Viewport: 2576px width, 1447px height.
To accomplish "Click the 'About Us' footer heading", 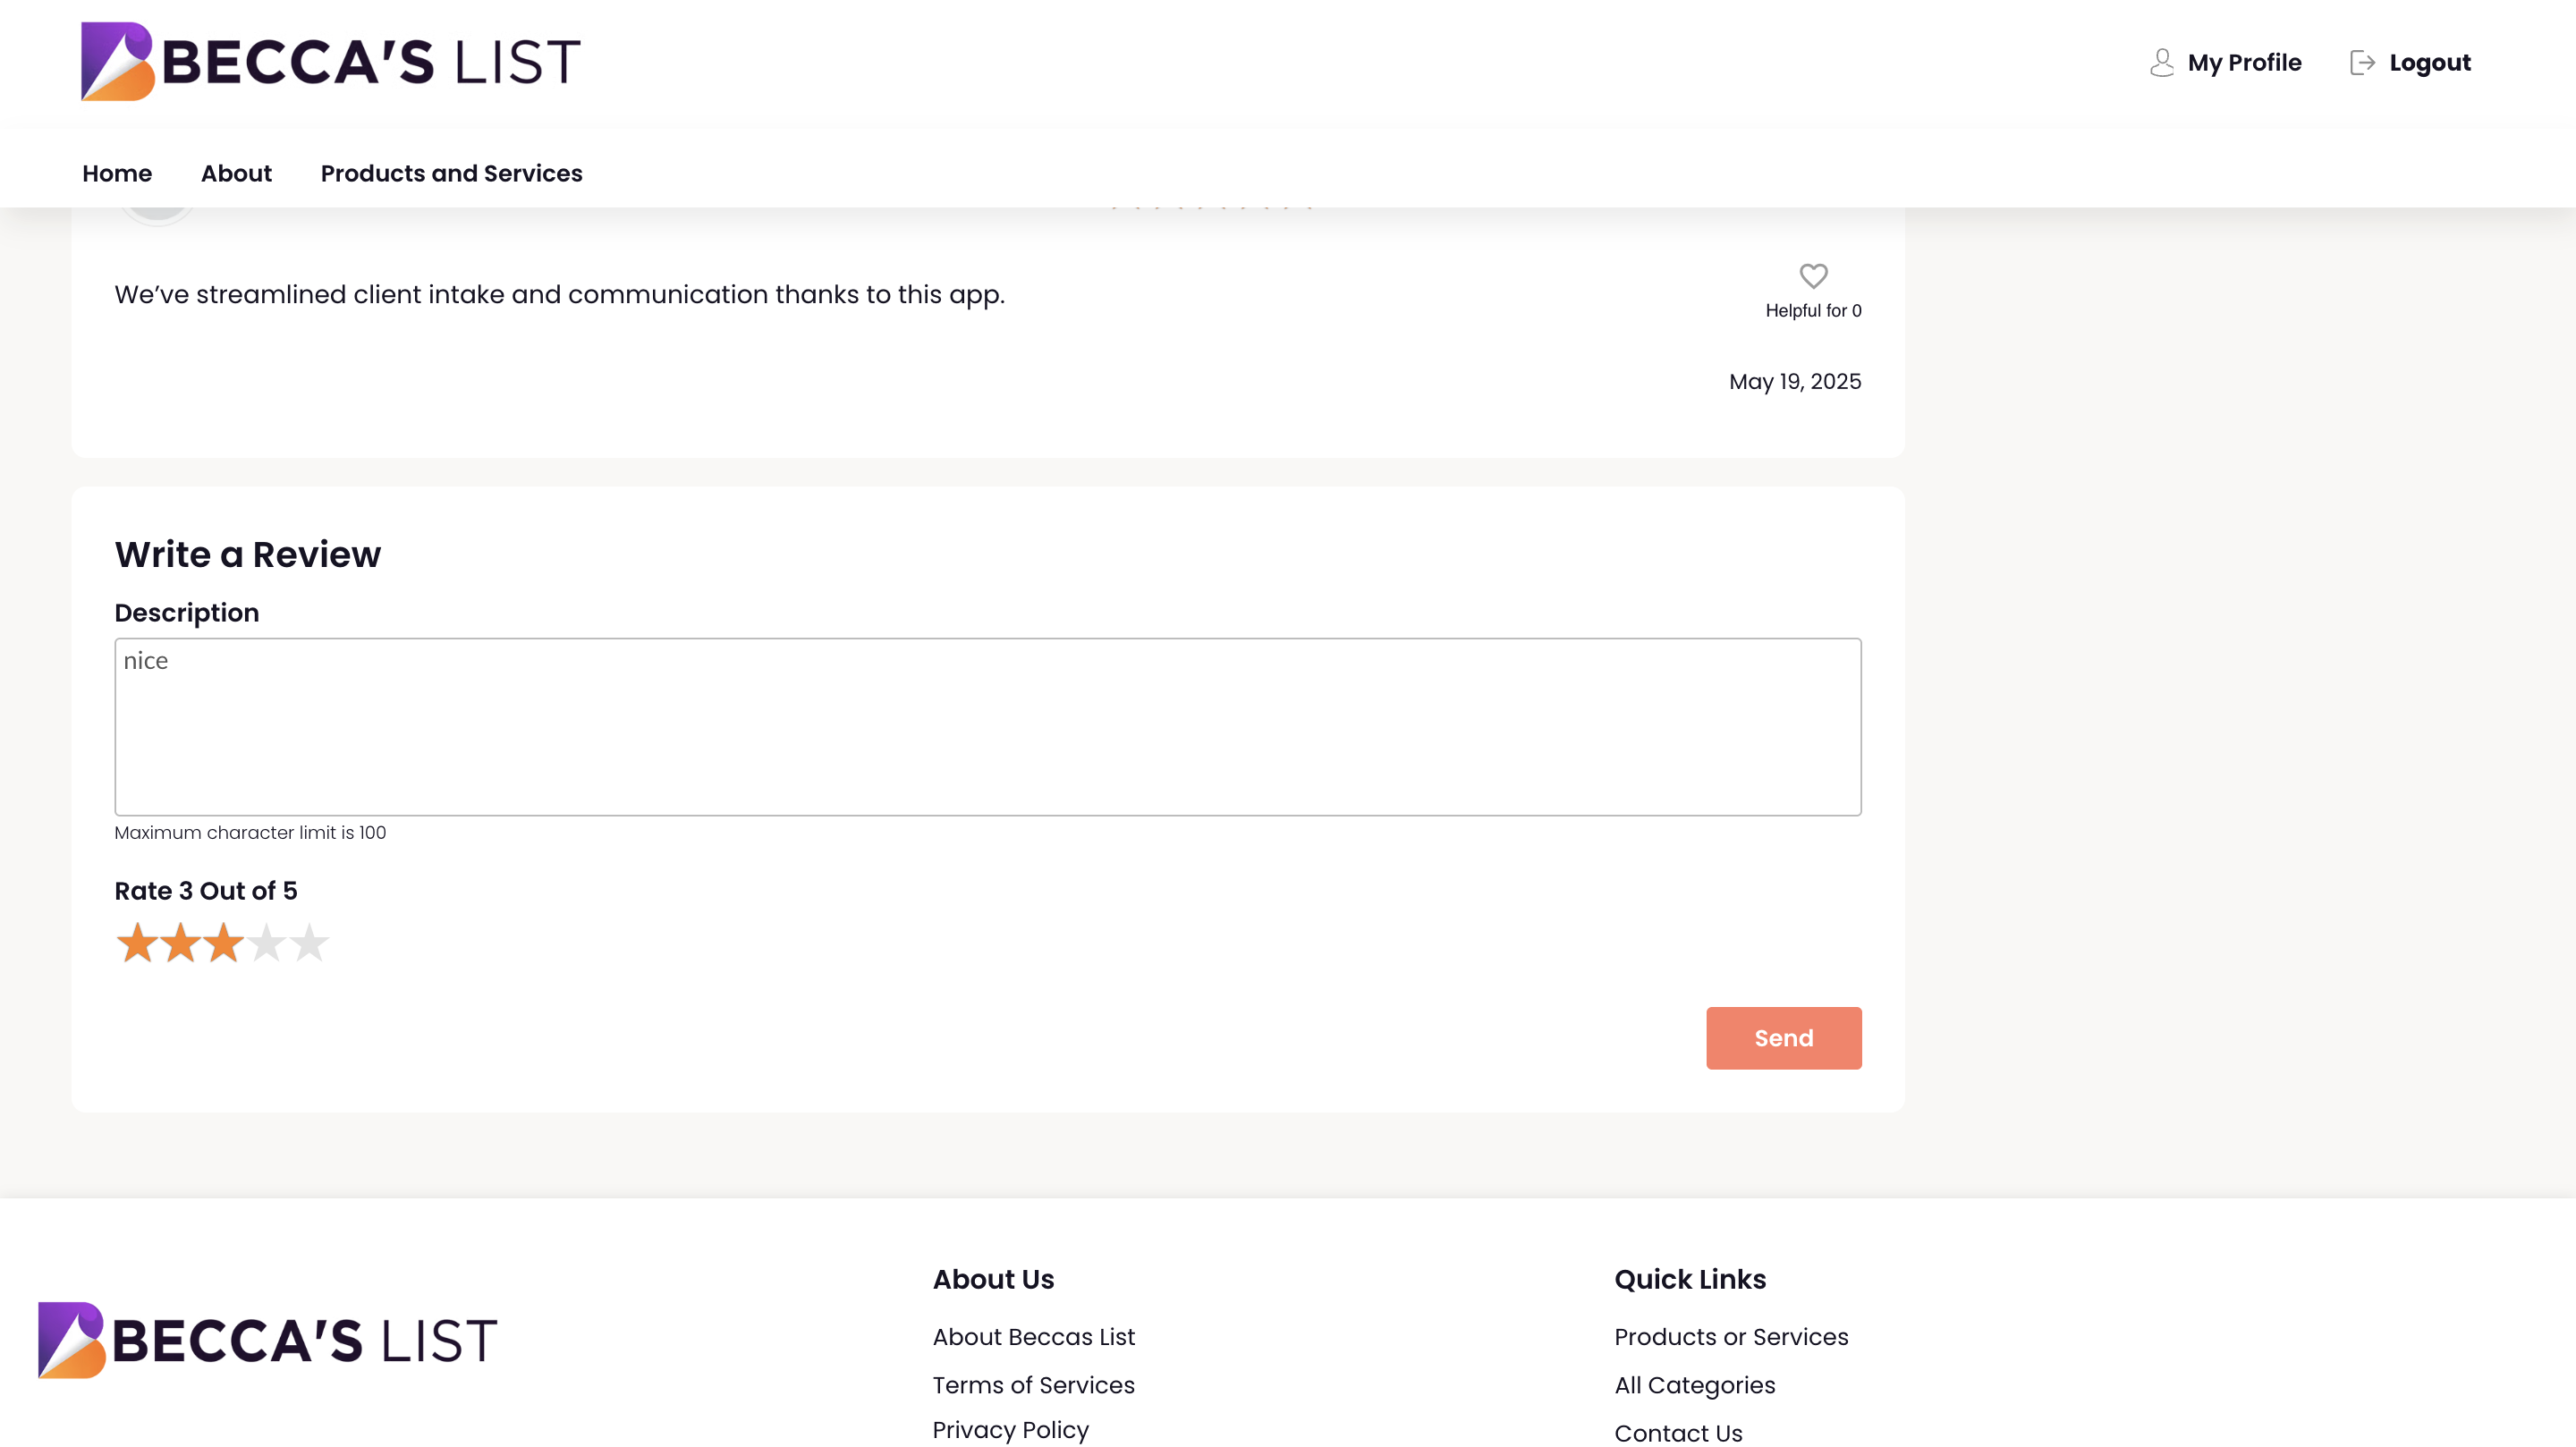I will tap(993, 1279).
